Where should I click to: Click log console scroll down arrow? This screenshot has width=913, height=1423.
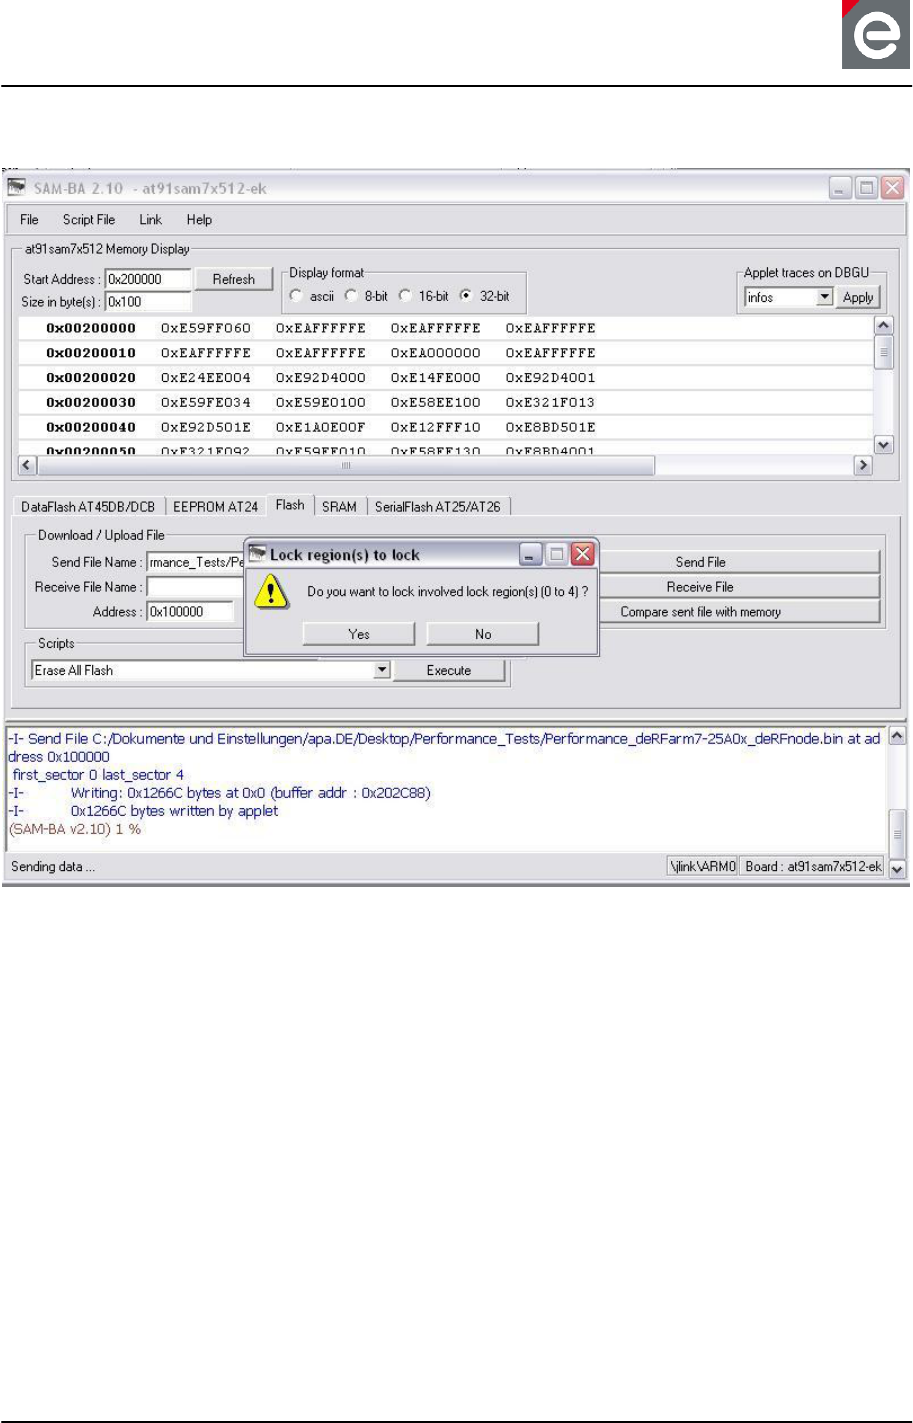tap(897, 870)
